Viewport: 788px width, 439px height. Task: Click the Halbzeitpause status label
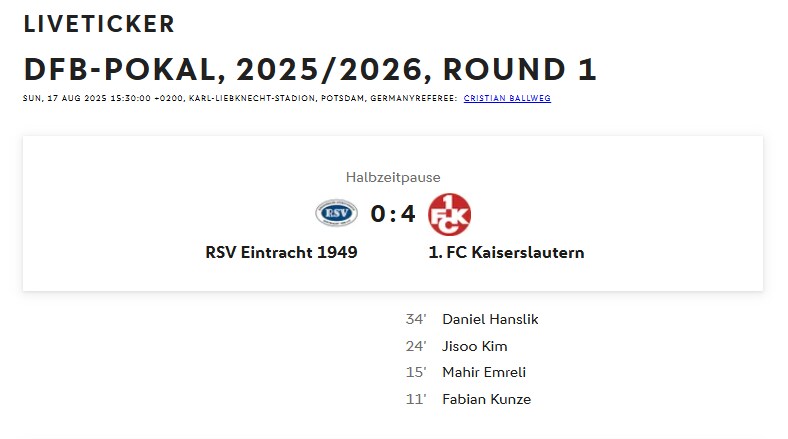393,177
